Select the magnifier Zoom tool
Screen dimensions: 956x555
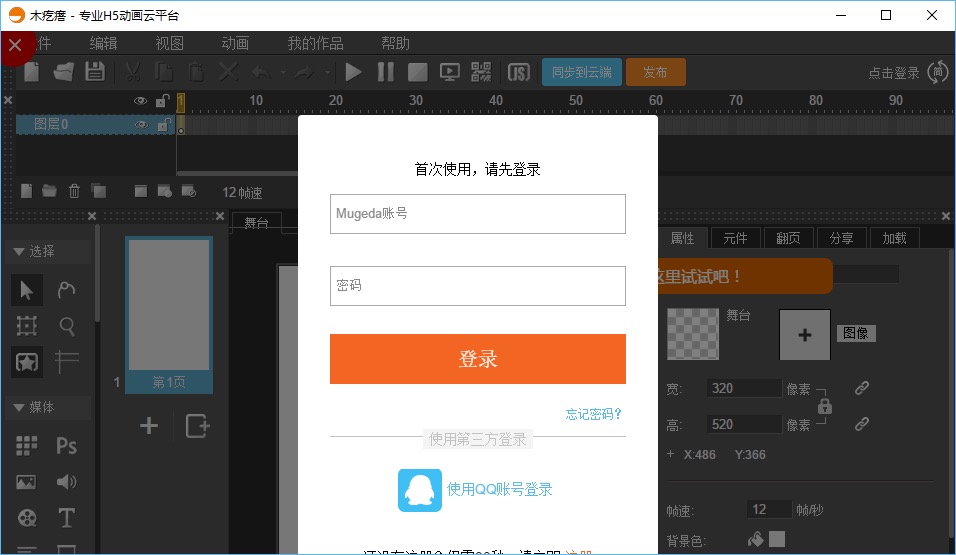67,326
